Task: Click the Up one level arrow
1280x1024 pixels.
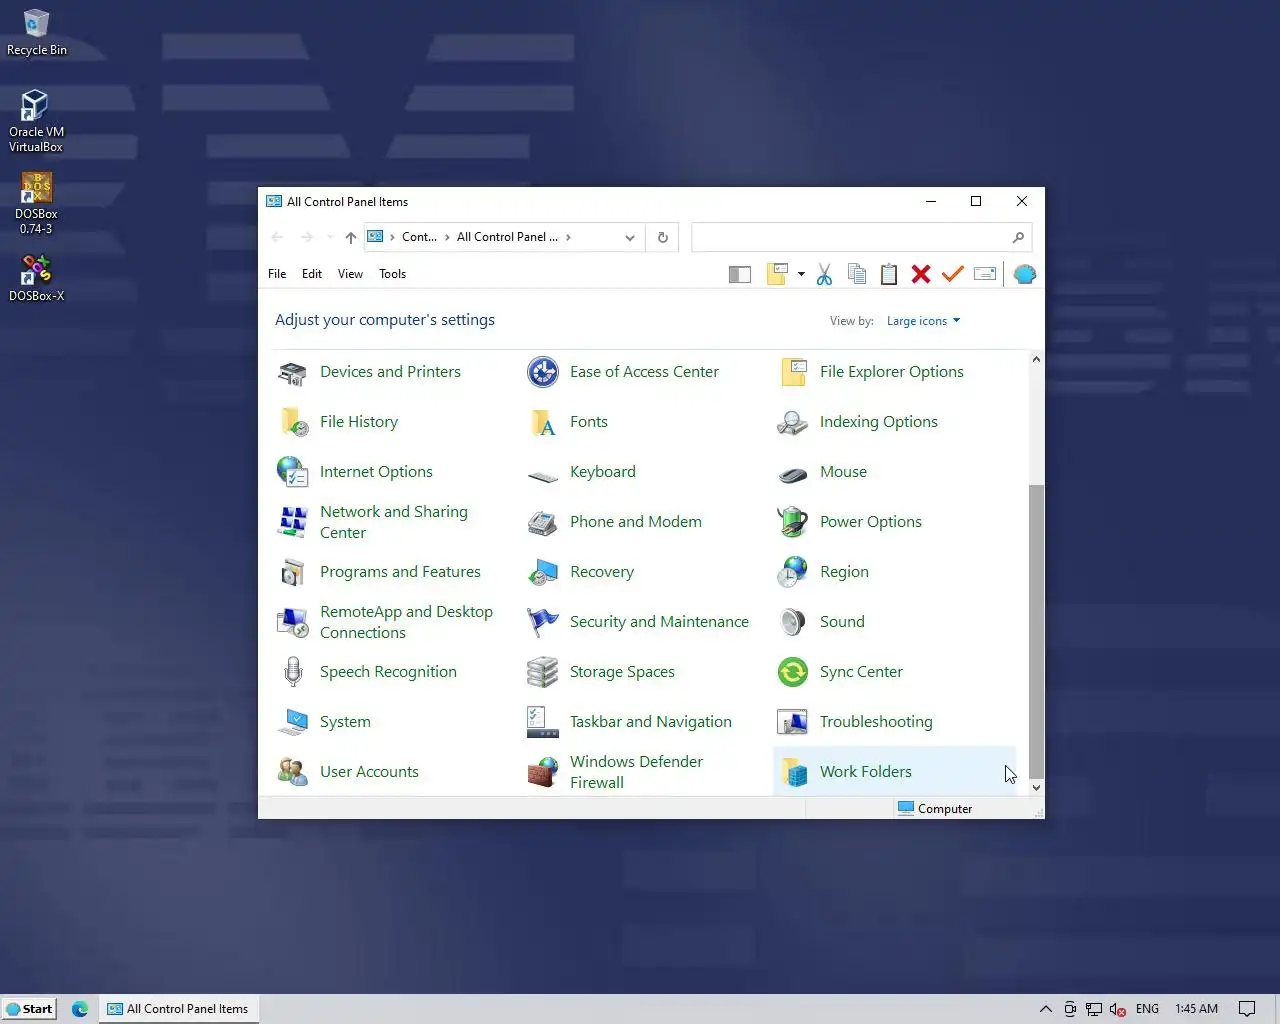Action: click(350, 238)
